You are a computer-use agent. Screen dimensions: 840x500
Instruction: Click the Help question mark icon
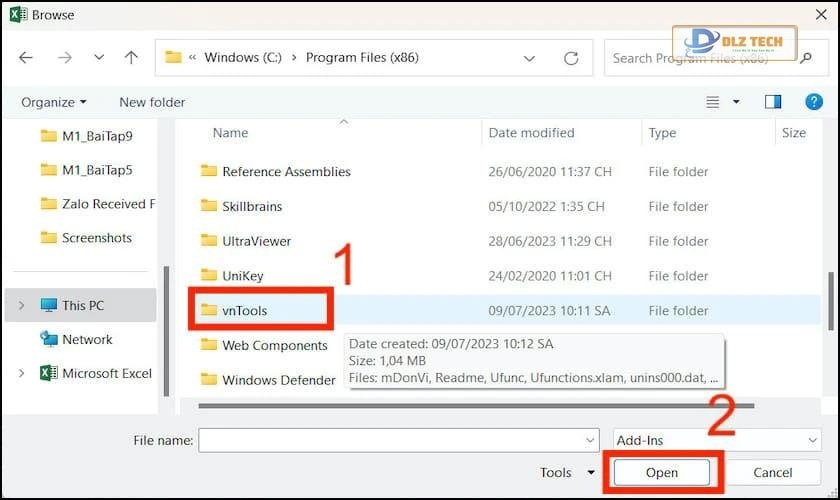pyautogui.click(x=814, y=102)
